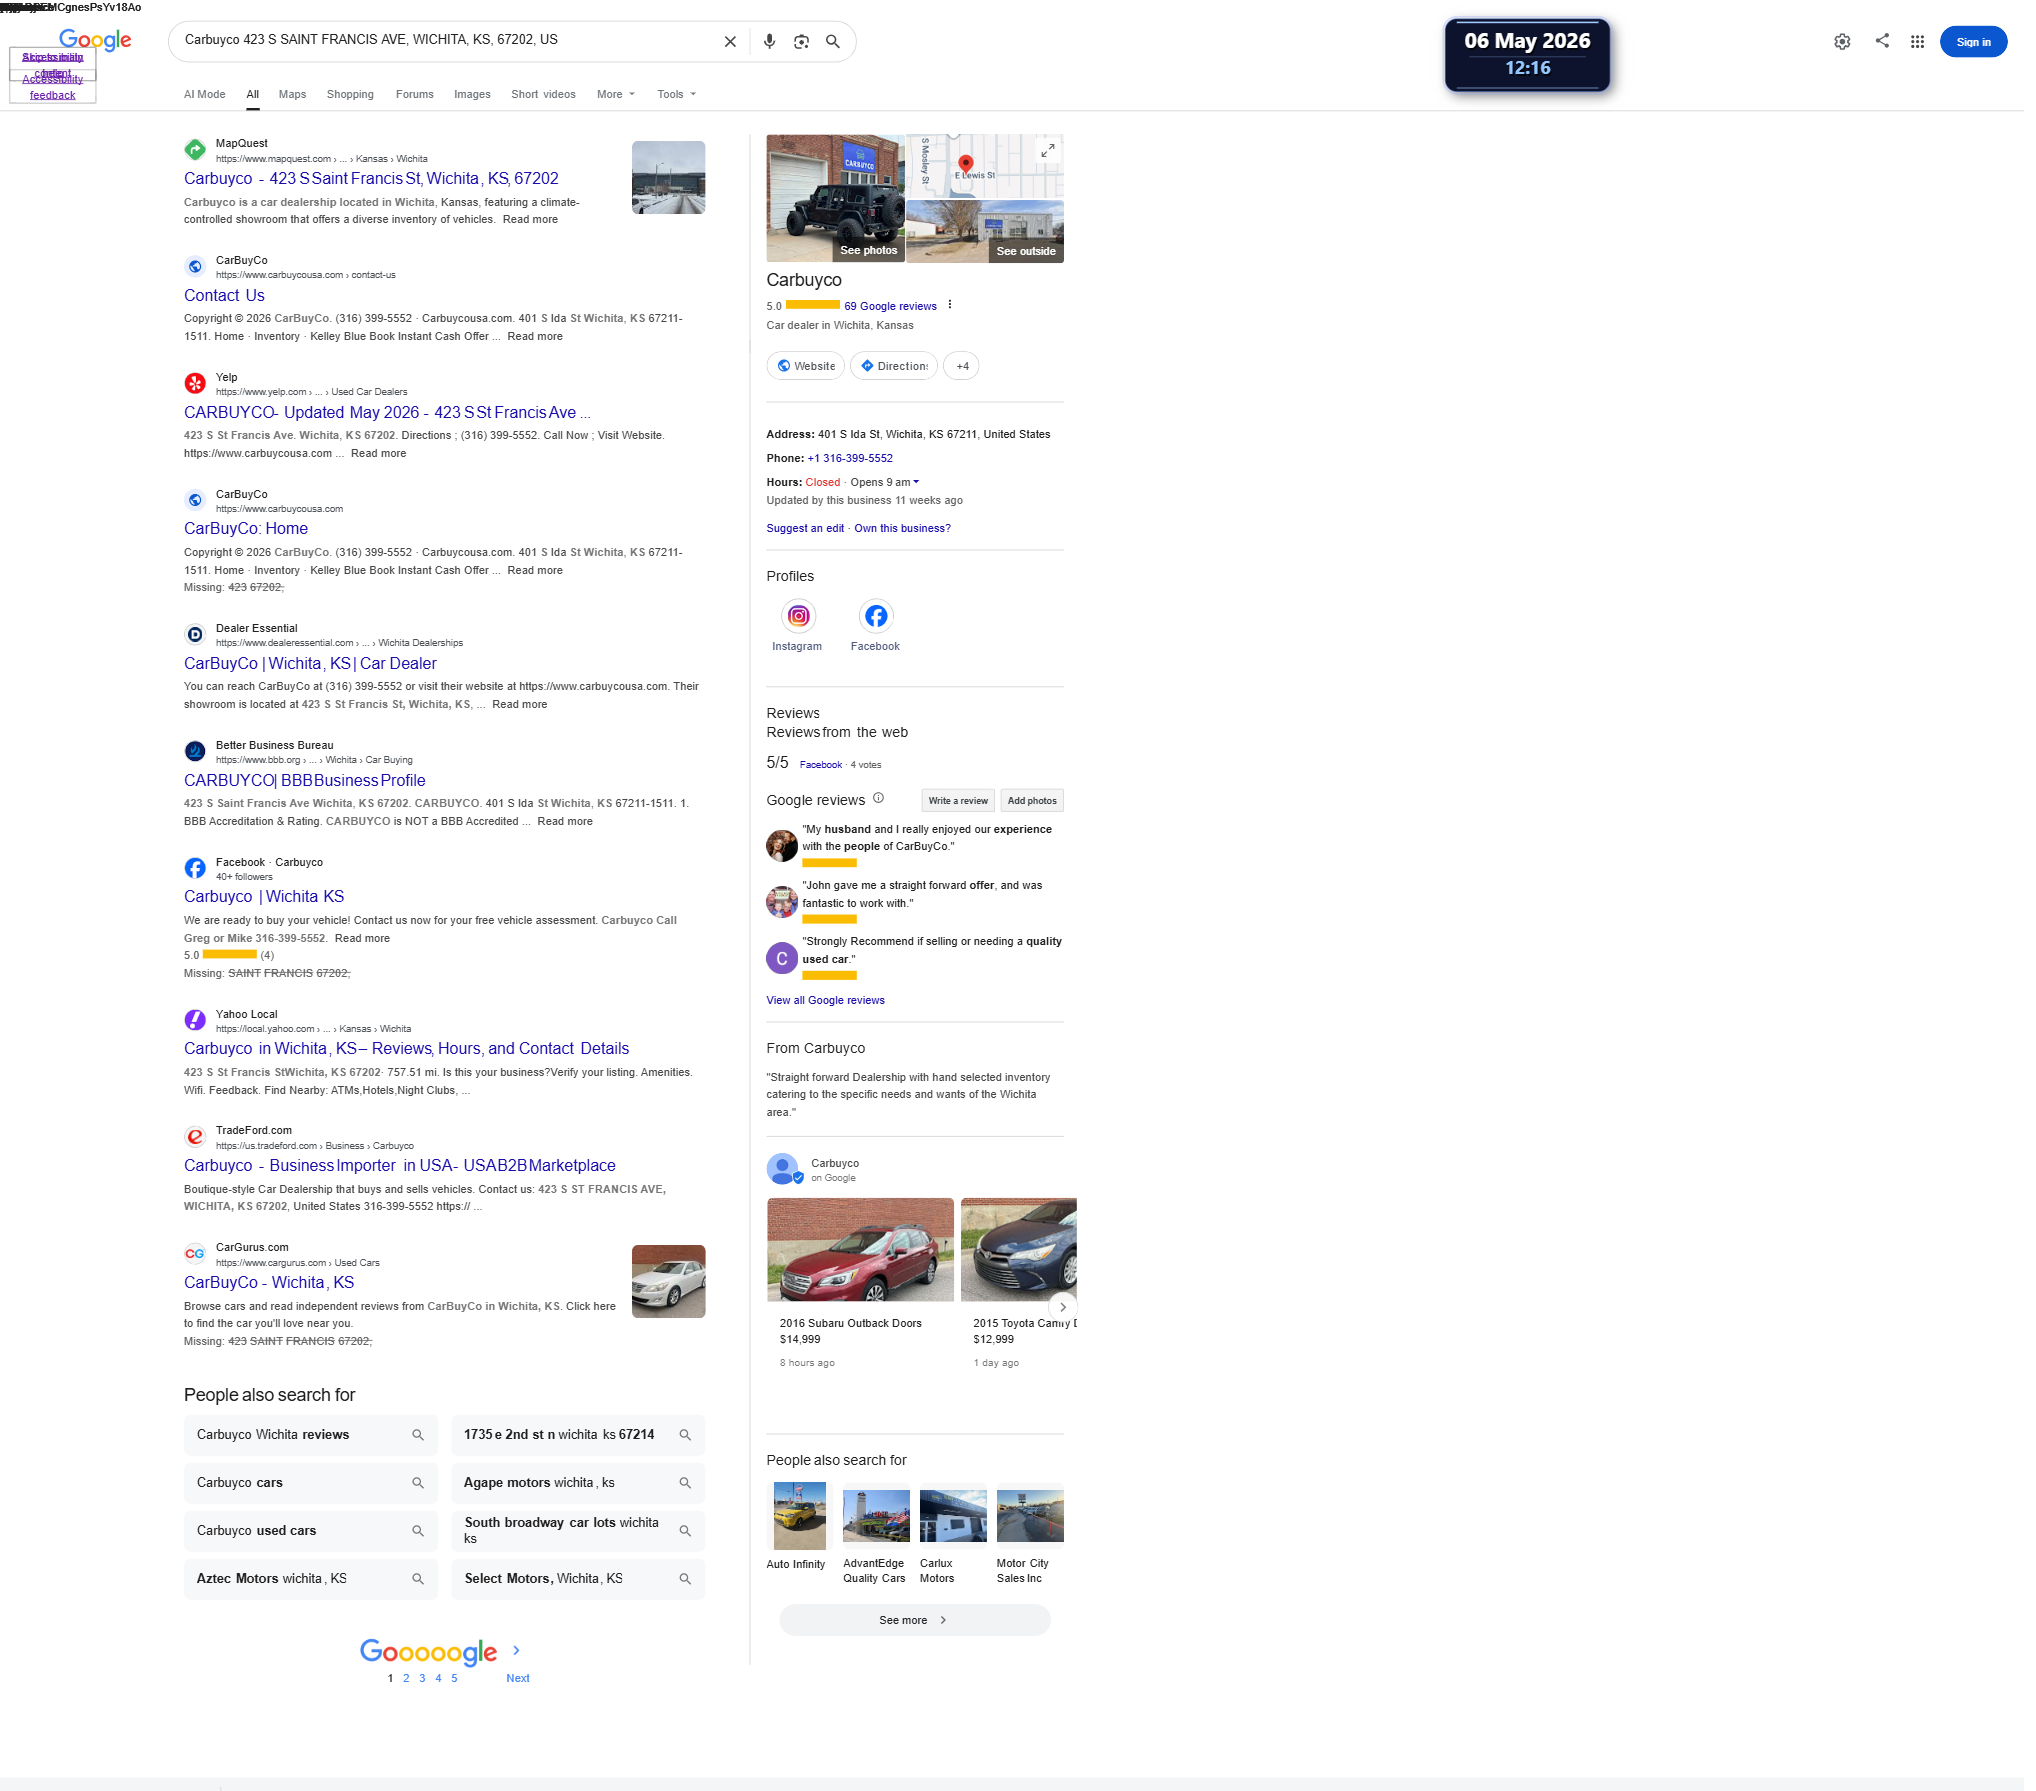2036x1791 pixels.
Task: Call the phone number +1 316-399-5552
Action: coord(850,459)
